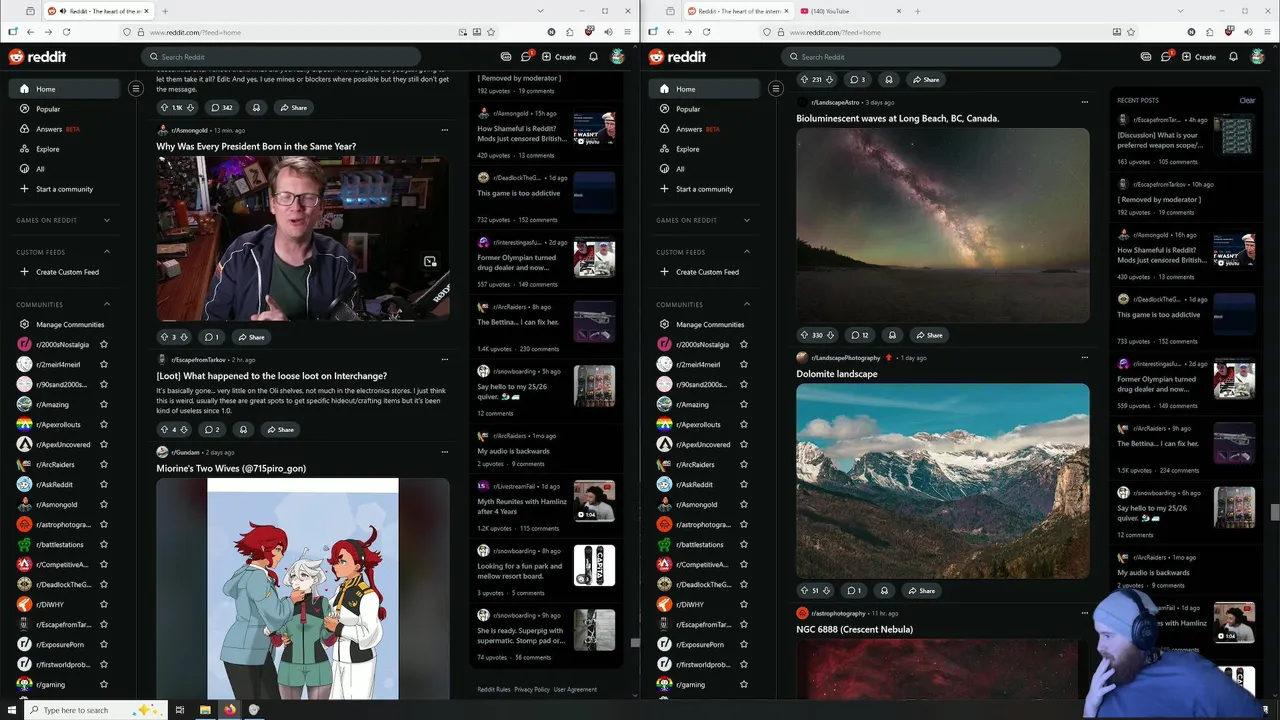The image size is (1280, 720).
Task: Favorite r/ArcRaiders in right window
Action: coord(743,465)
